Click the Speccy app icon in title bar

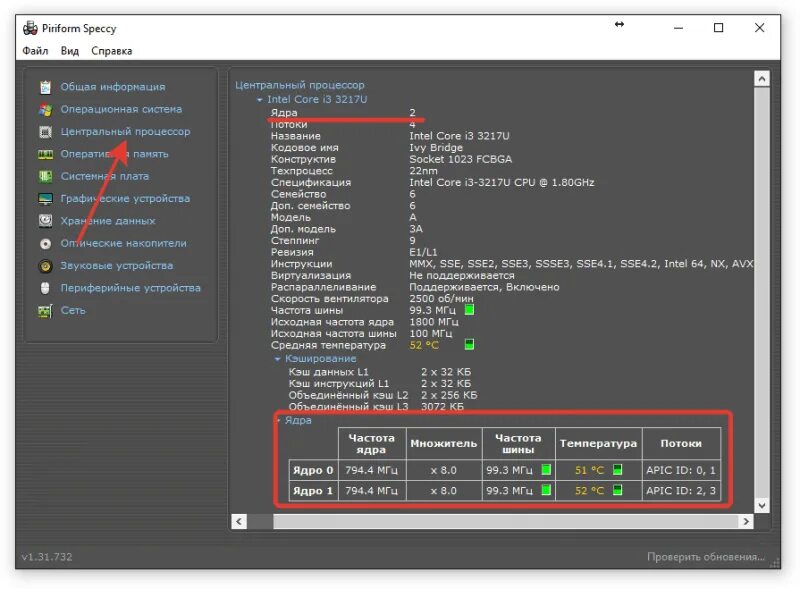[30, 28]
